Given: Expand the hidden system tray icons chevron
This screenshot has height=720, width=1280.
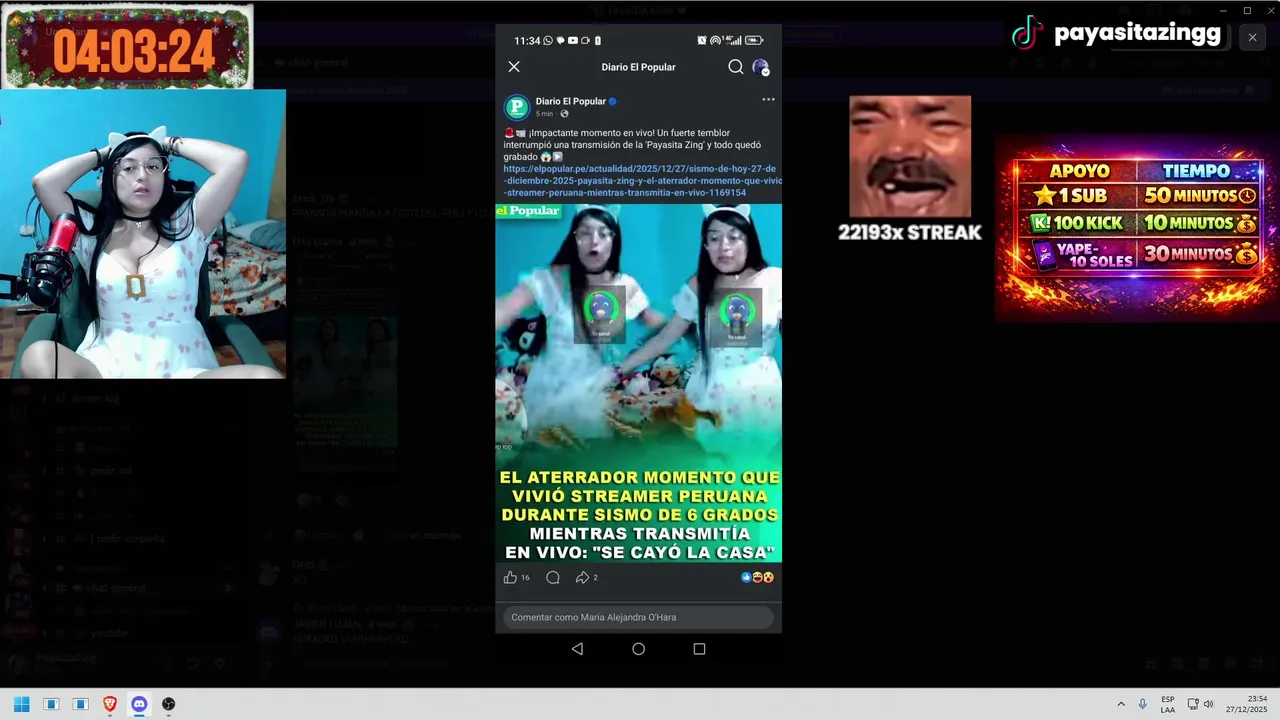Looking at the screenshot, I should 1121,704.
